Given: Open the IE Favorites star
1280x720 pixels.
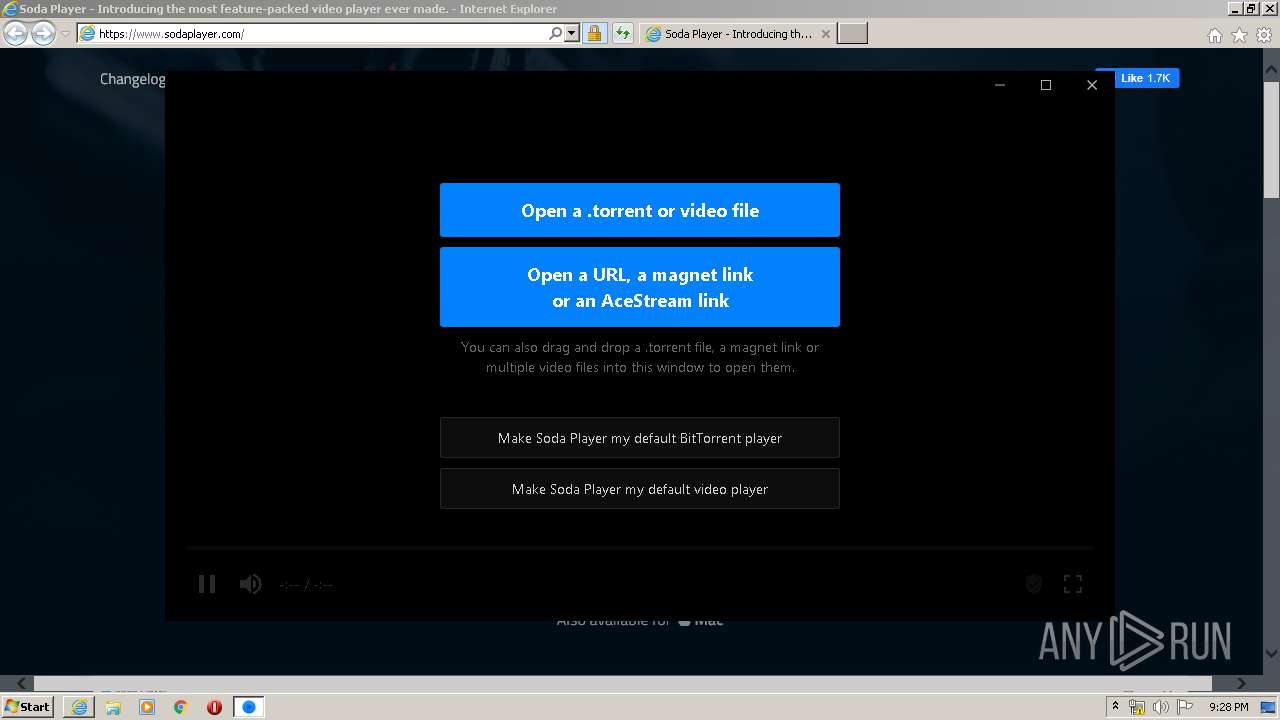Looking at the screenshot, I should 1239,35.
